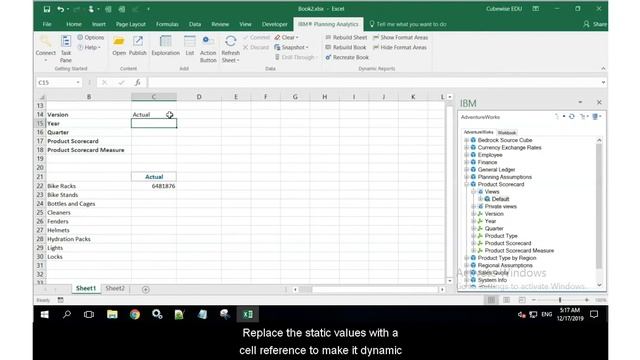
Task: Insert an Exploration from ribbon
Action: click(165, 45)
